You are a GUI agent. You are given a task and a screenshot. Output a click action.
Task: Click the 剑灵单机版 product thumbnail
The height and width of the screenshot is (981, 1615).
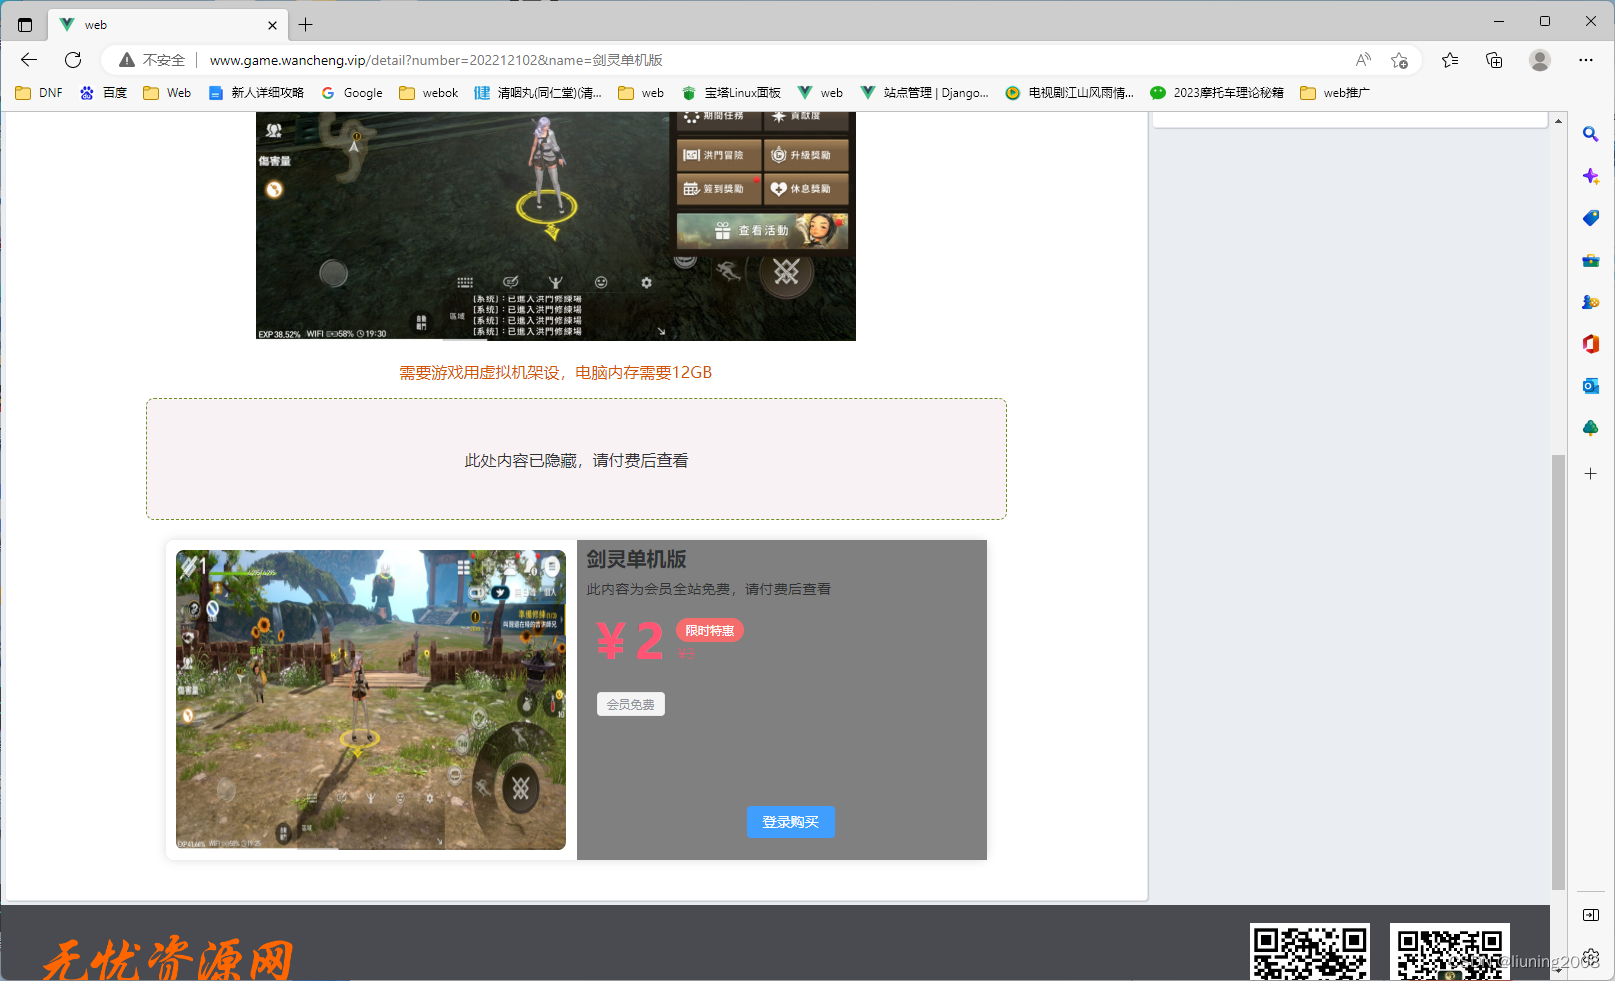(x=371, y=700)
